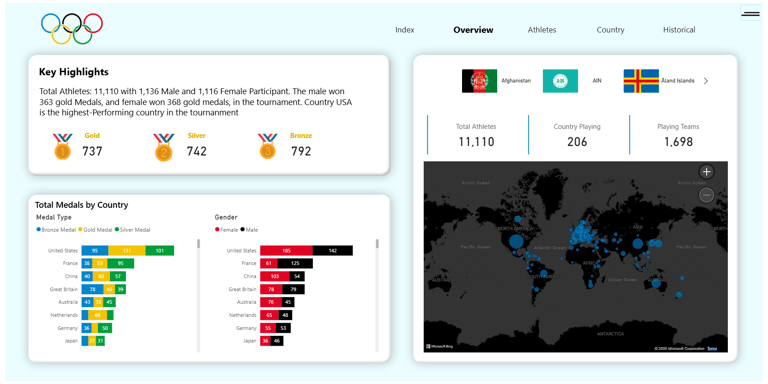Screen dimensions: 768x384
Task: Click the Bronze count 792
Action: pyautogui.click(x=301, y=151)
